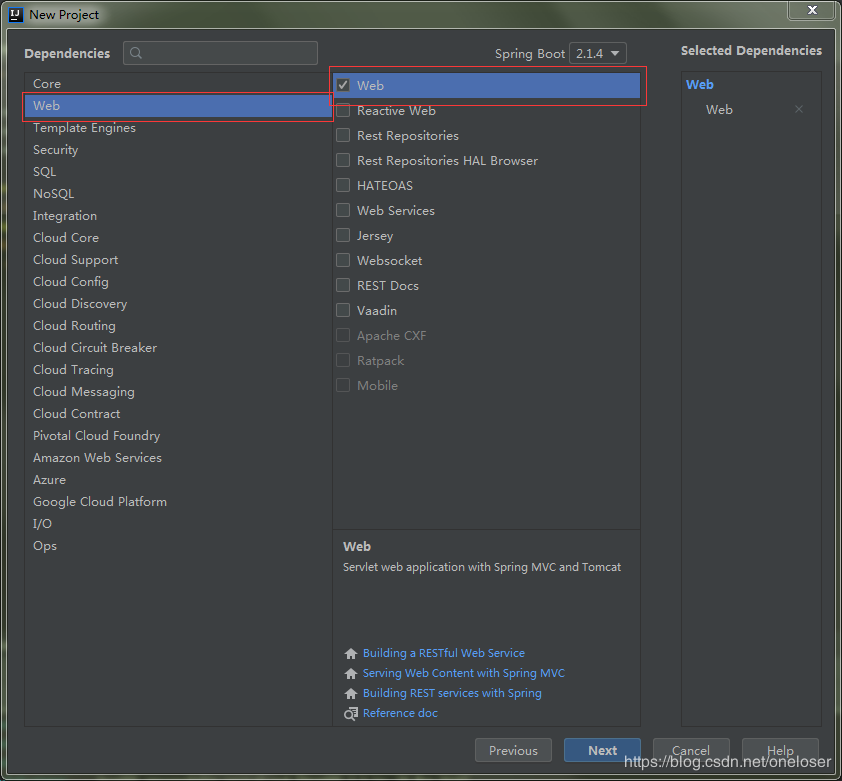This screenshot has width=842, height=781.
Task: Open the Reference doc link
Action: [400, 713]
